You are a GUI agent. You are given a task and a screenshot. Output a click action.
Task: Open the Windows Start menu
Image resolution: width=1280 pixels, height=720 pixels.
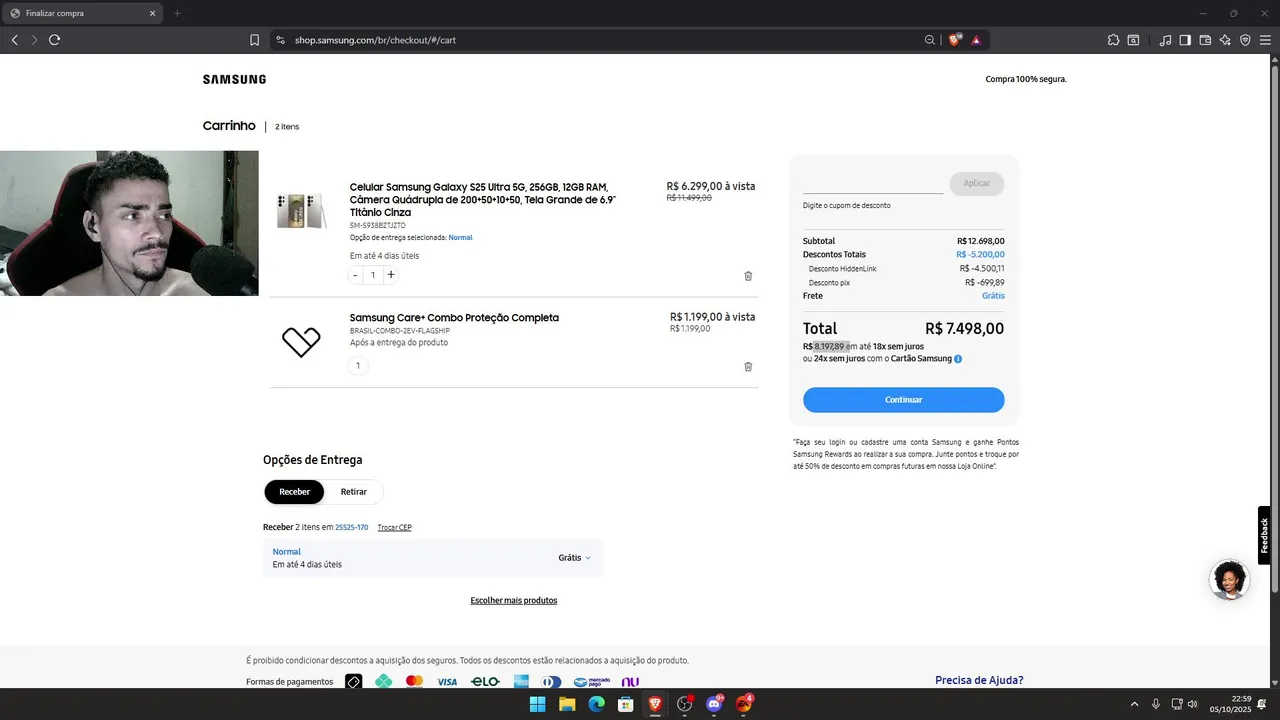pos(537,704)
